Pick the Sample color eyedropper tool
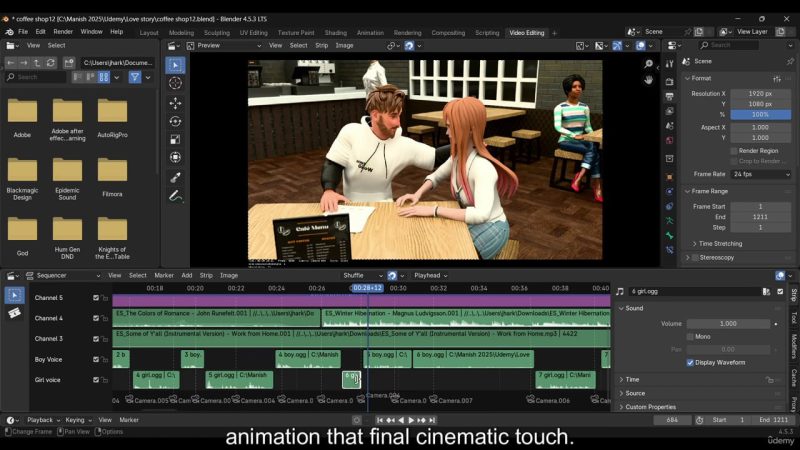The image size is (800, 450). tap(175, 177)
